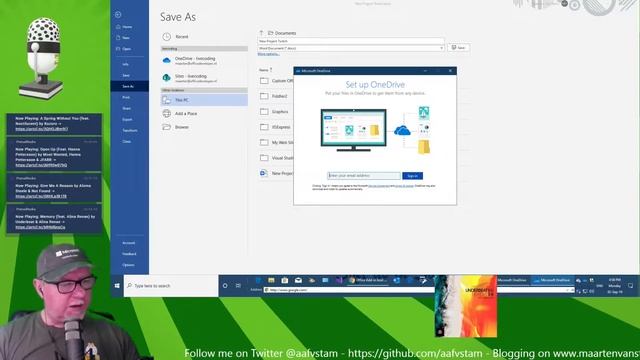Select Sites - livecoding SharePoint location
Viewport: 640px width, 360px height.
(x=204, y=78)
